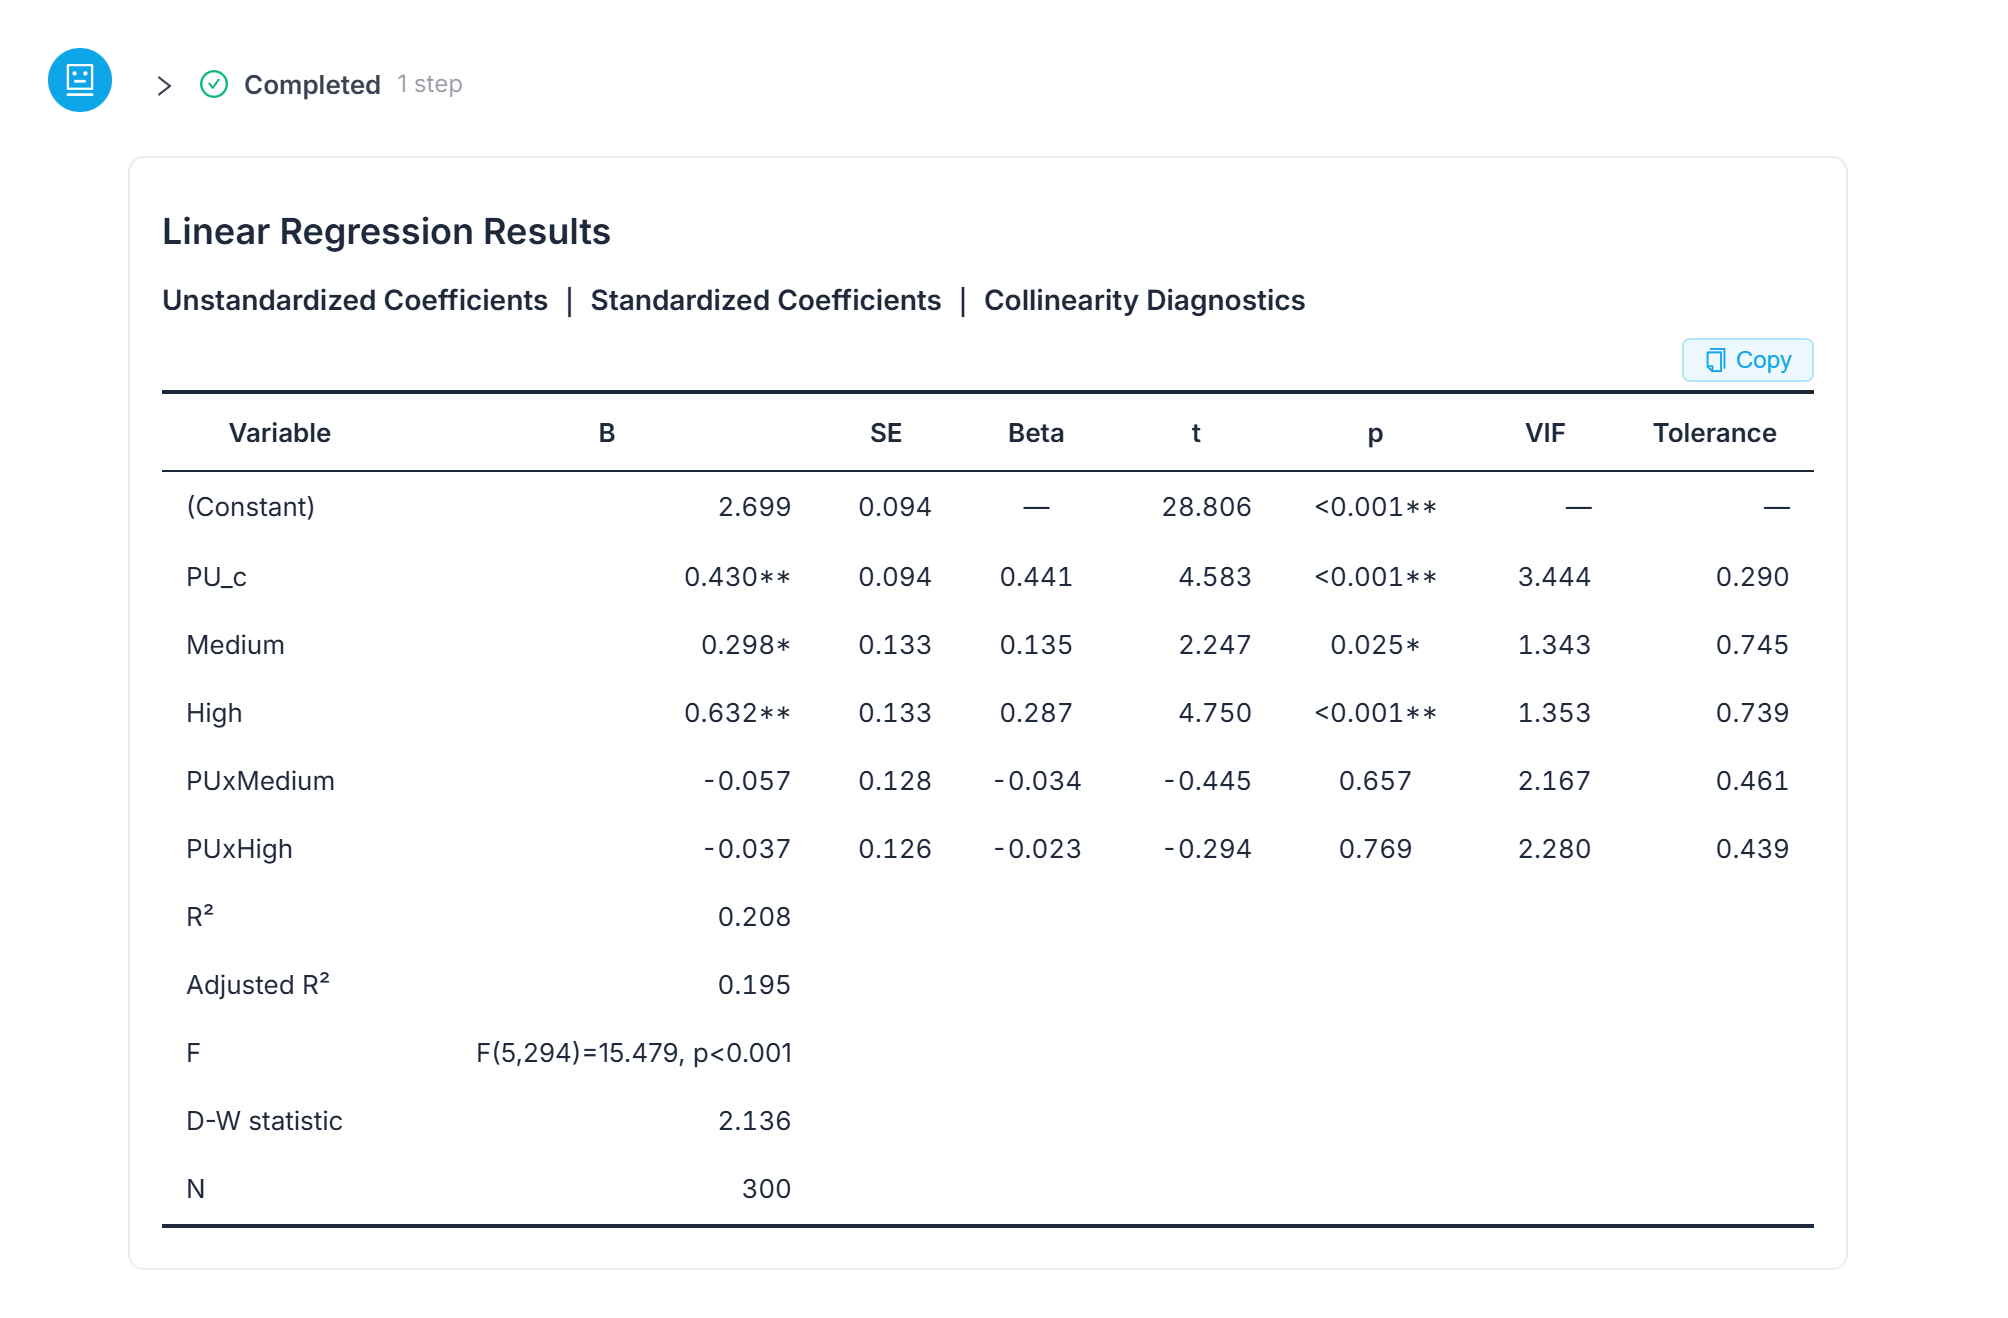
Task: Click the Beta column header
Action: tap(1035, 433)
